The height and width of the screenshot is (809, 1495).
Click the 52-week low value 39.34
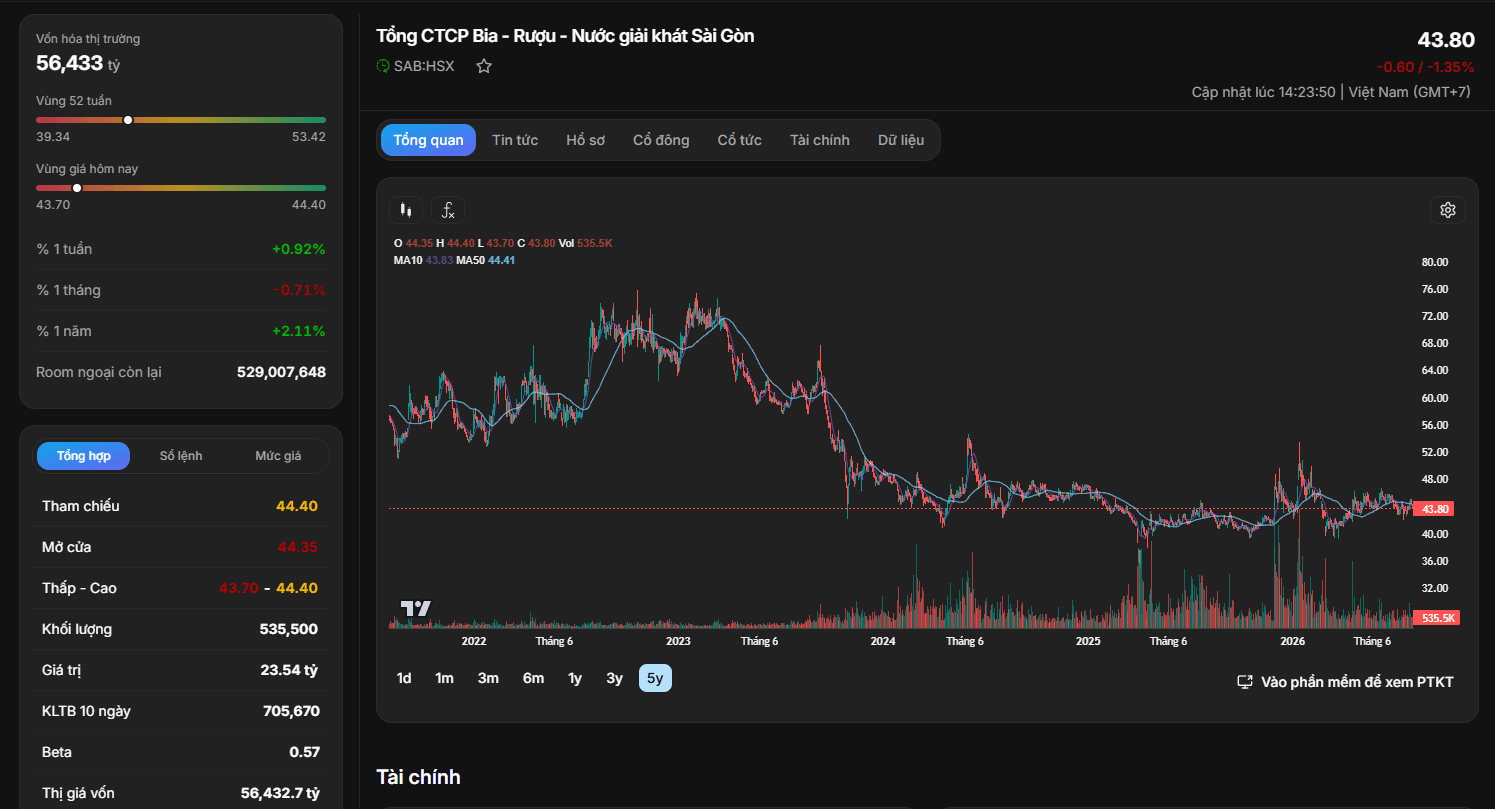(x=53, y=136)
